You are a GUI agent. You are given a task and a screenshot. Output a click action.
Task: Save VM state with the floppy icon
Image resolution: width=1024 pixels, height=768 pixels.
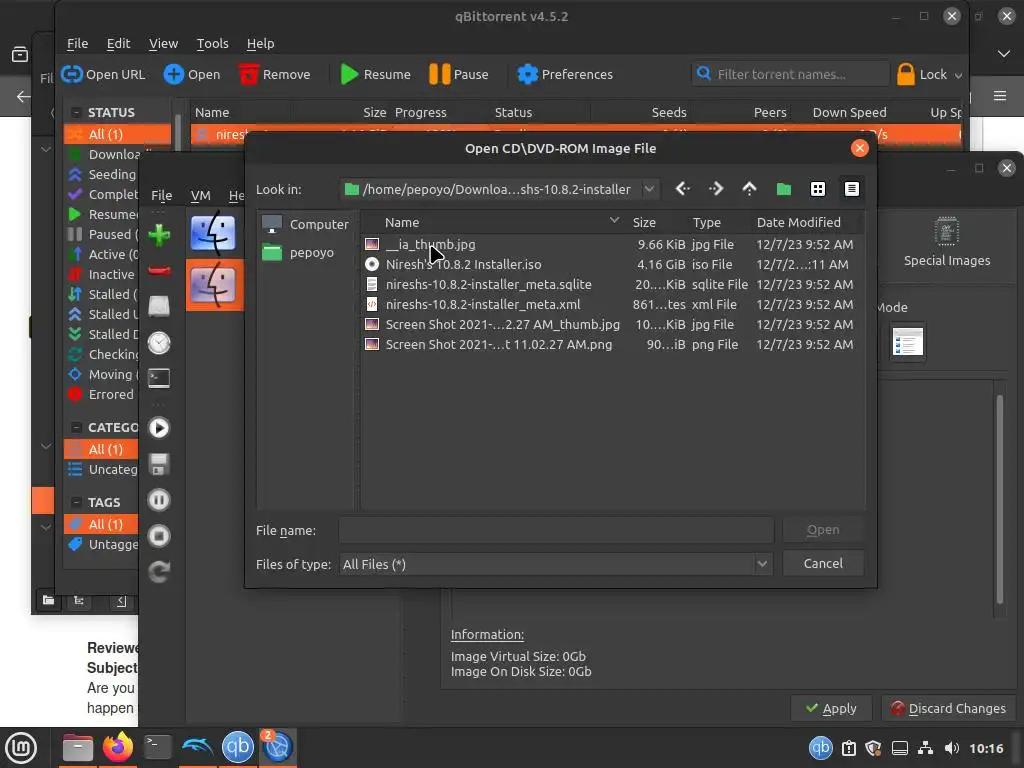click(x=159, y=464)
